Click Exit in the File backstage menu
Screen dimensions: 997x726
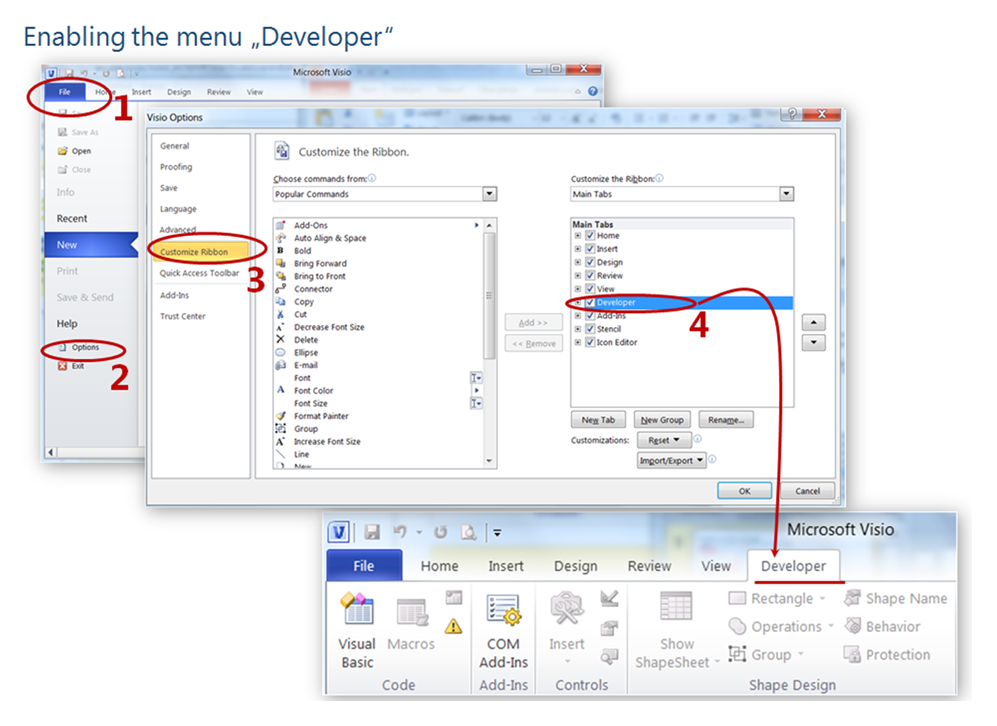pyautogui.click(x=72, y=366)
